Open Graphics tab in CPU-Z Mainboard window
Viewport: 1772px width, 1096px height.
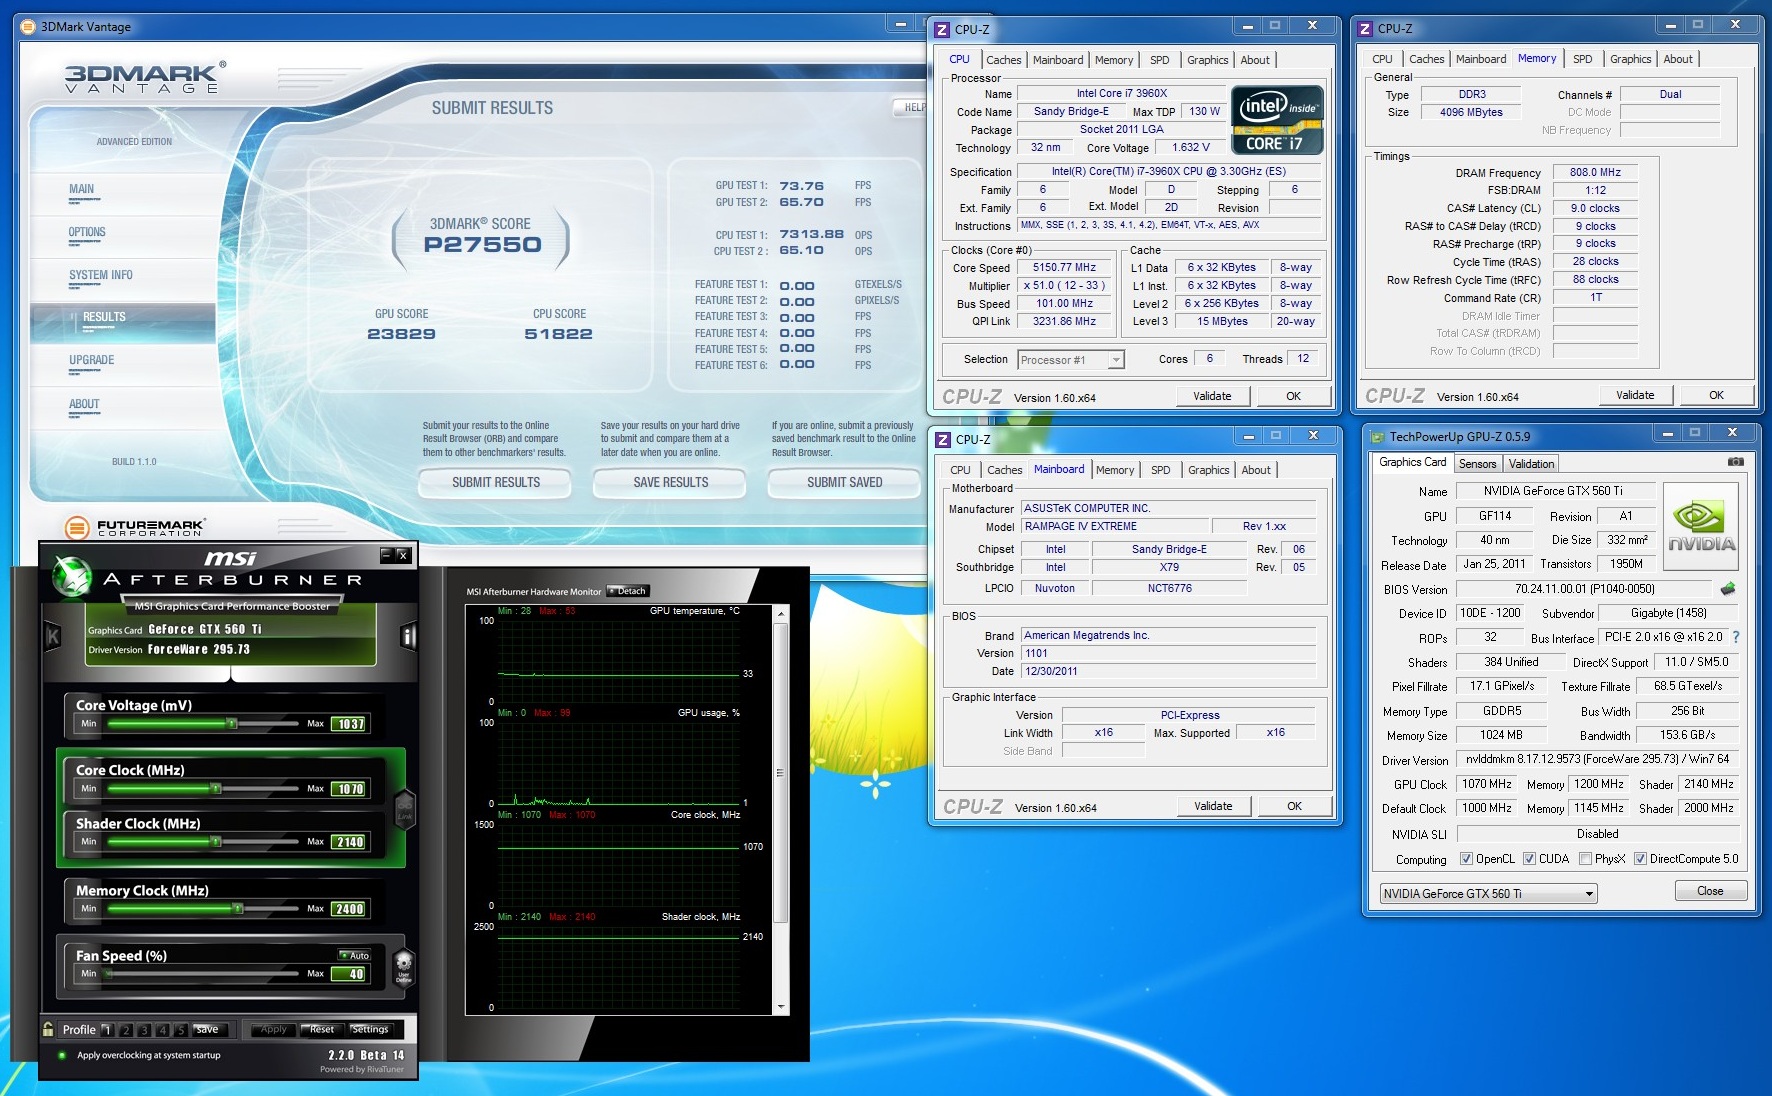point(1208,470)
